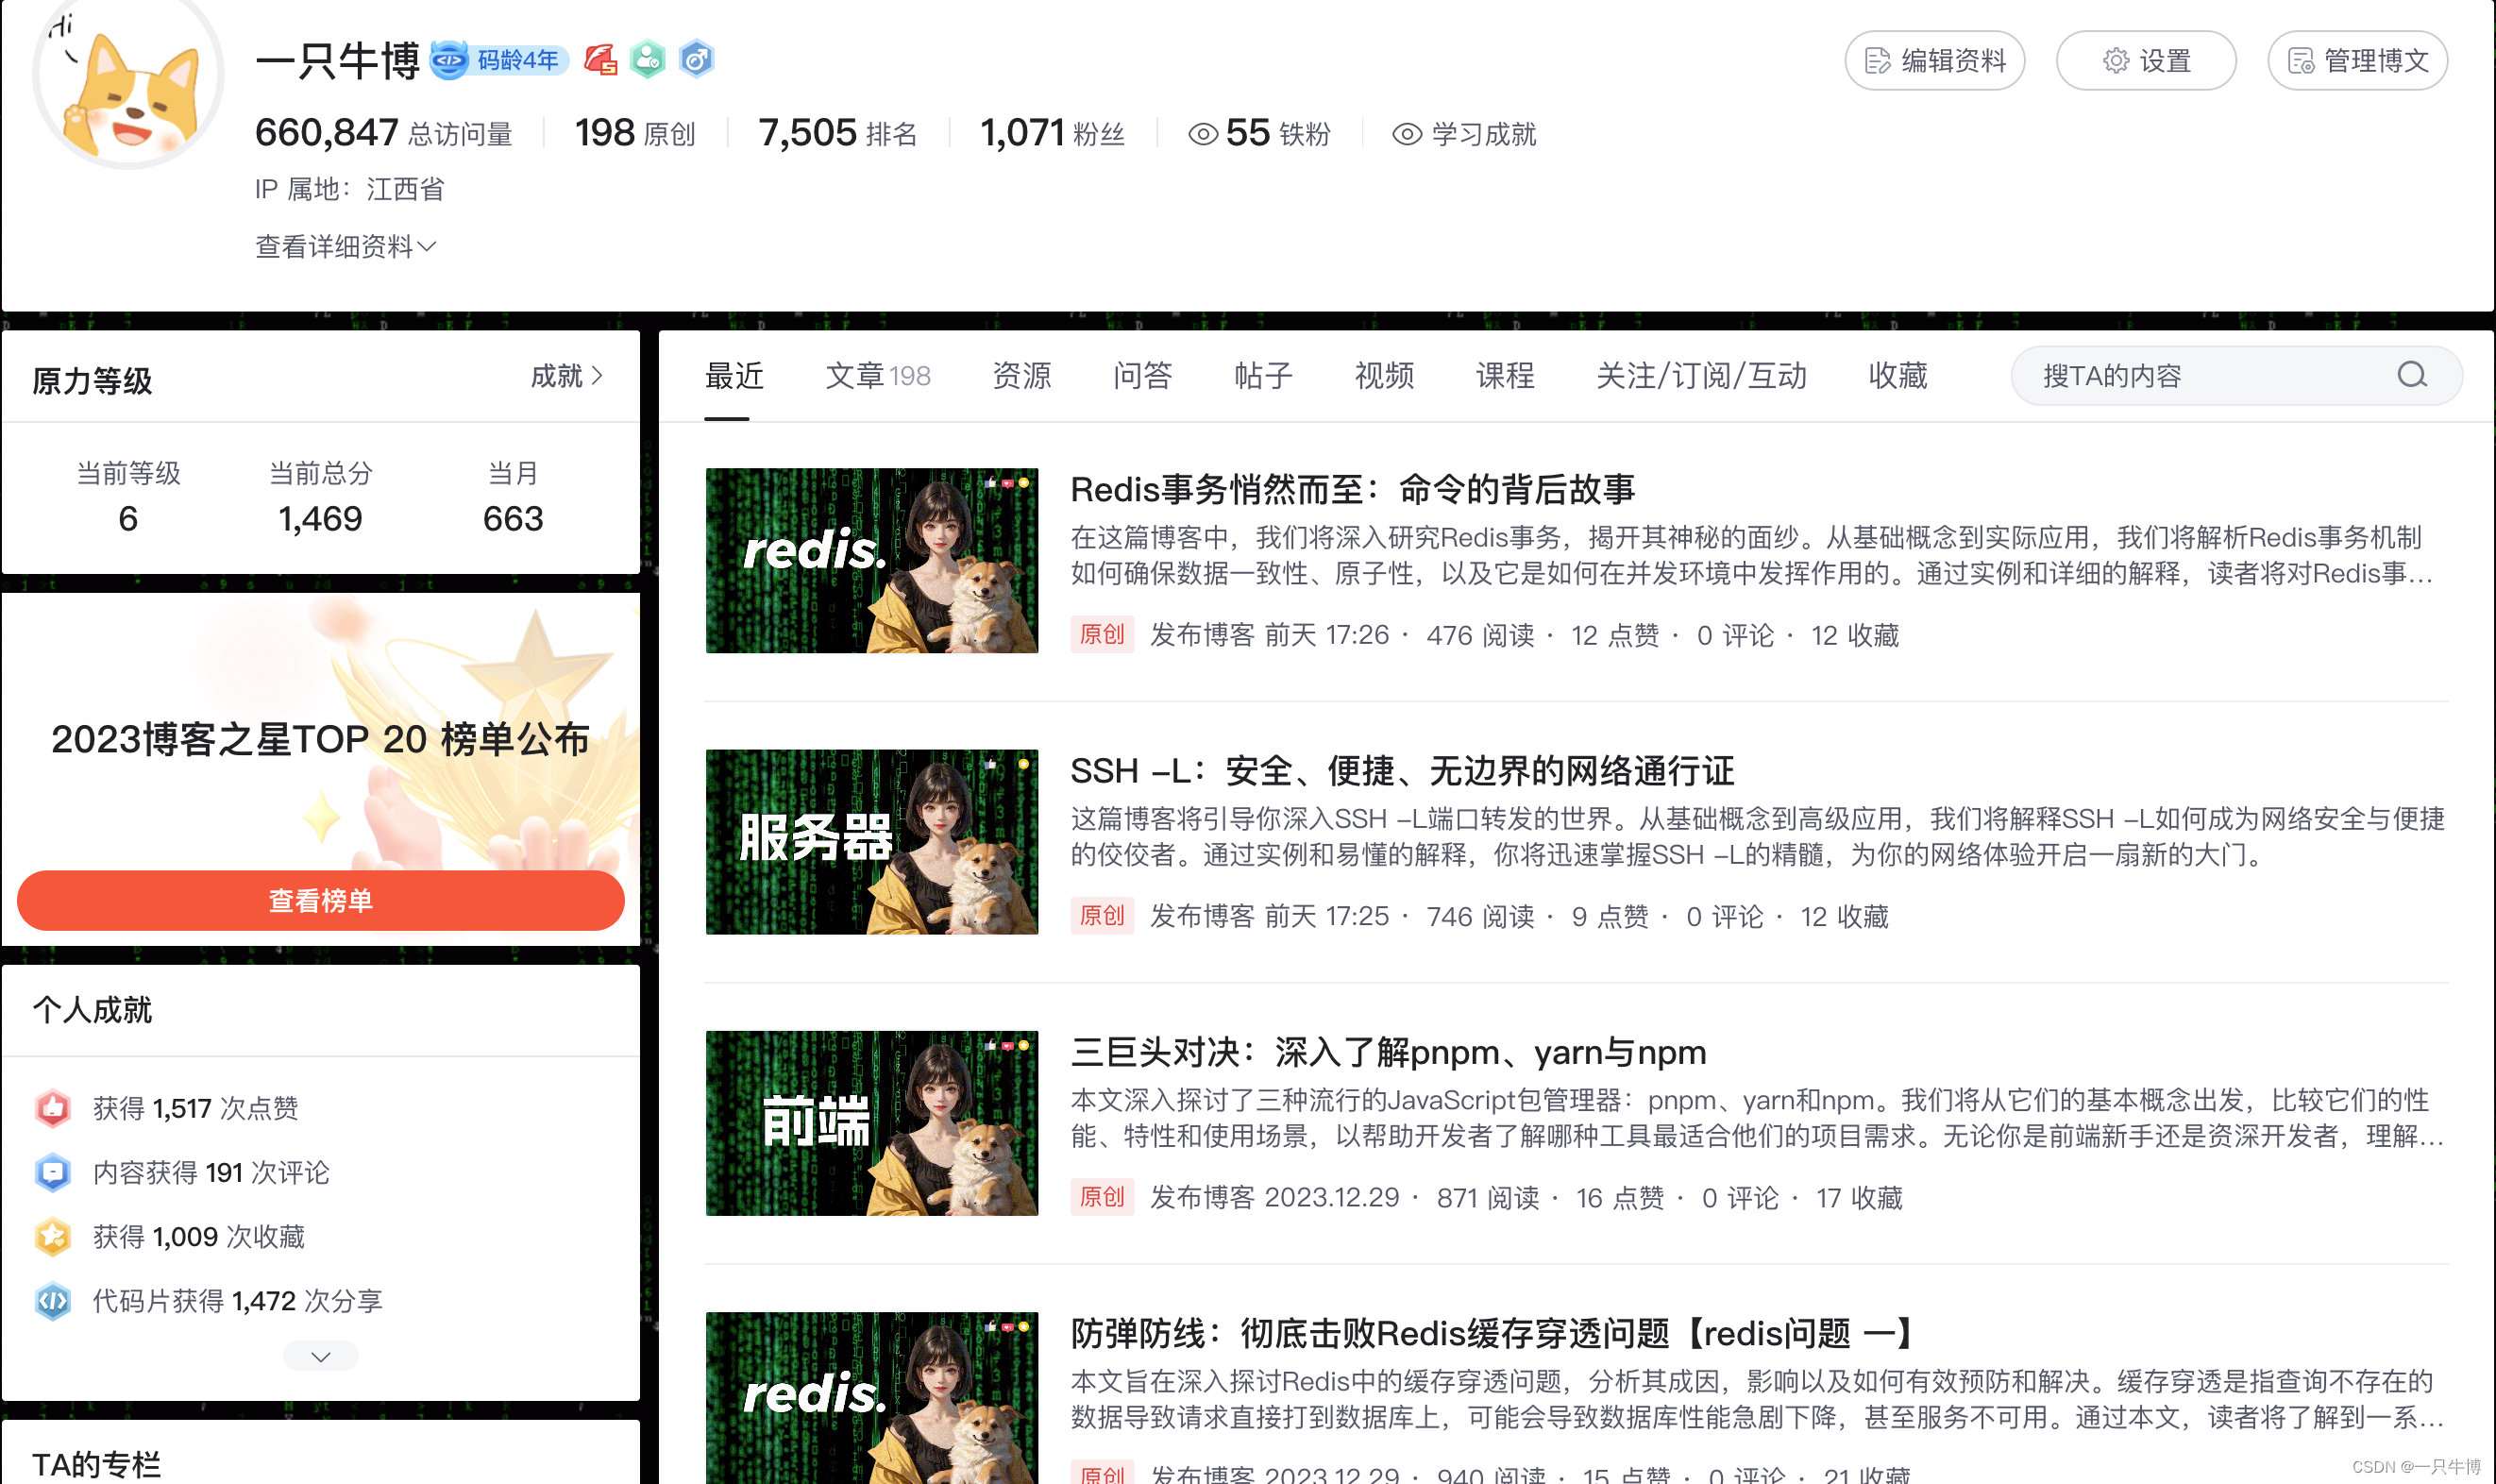Screen dimensions: 2496x1484
Task: Click 原创 tag on Redis事务 article
Action: (x=1102, y=634)
